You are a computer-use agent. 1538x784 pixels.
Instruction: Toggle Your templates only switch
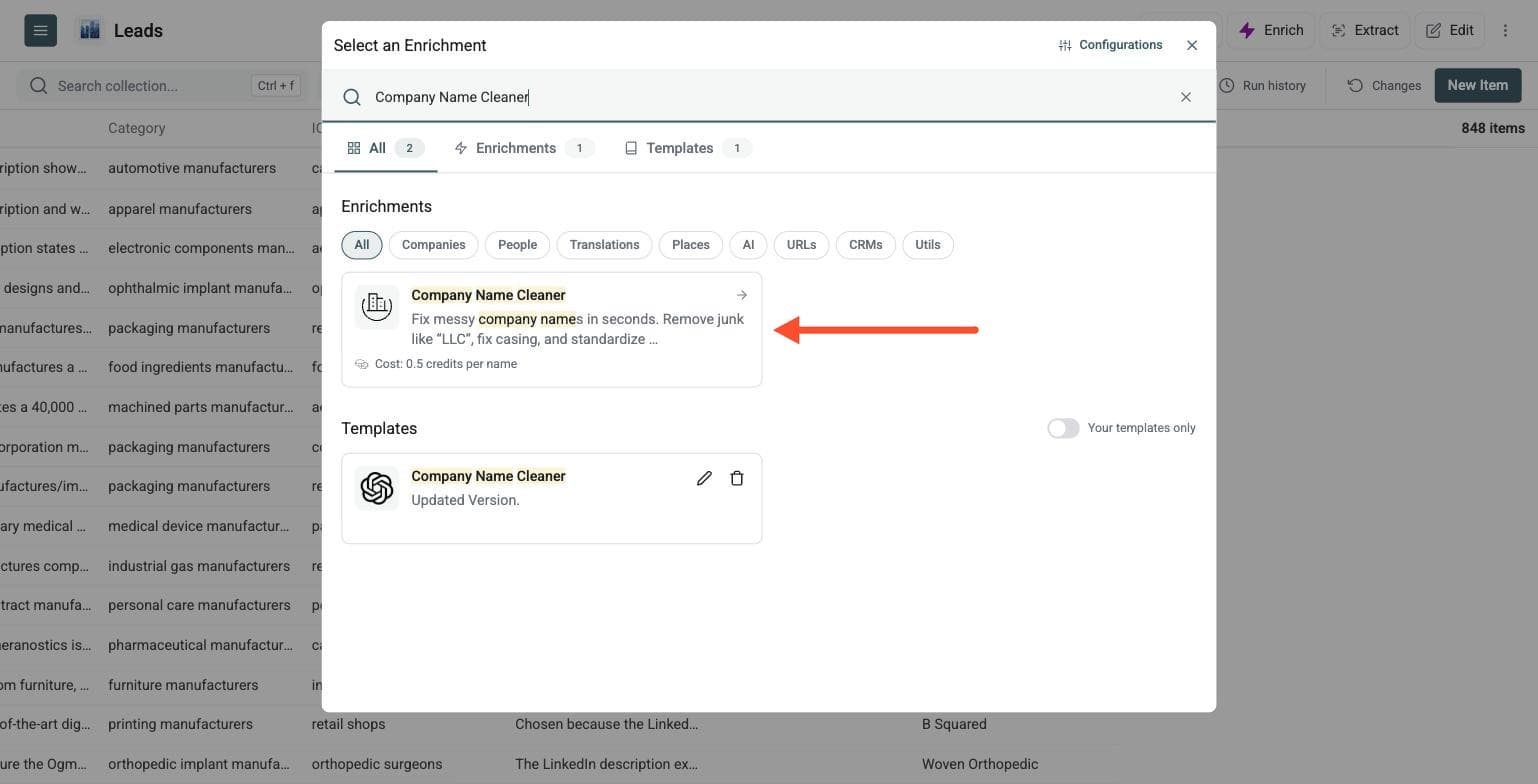(1063, 428)
